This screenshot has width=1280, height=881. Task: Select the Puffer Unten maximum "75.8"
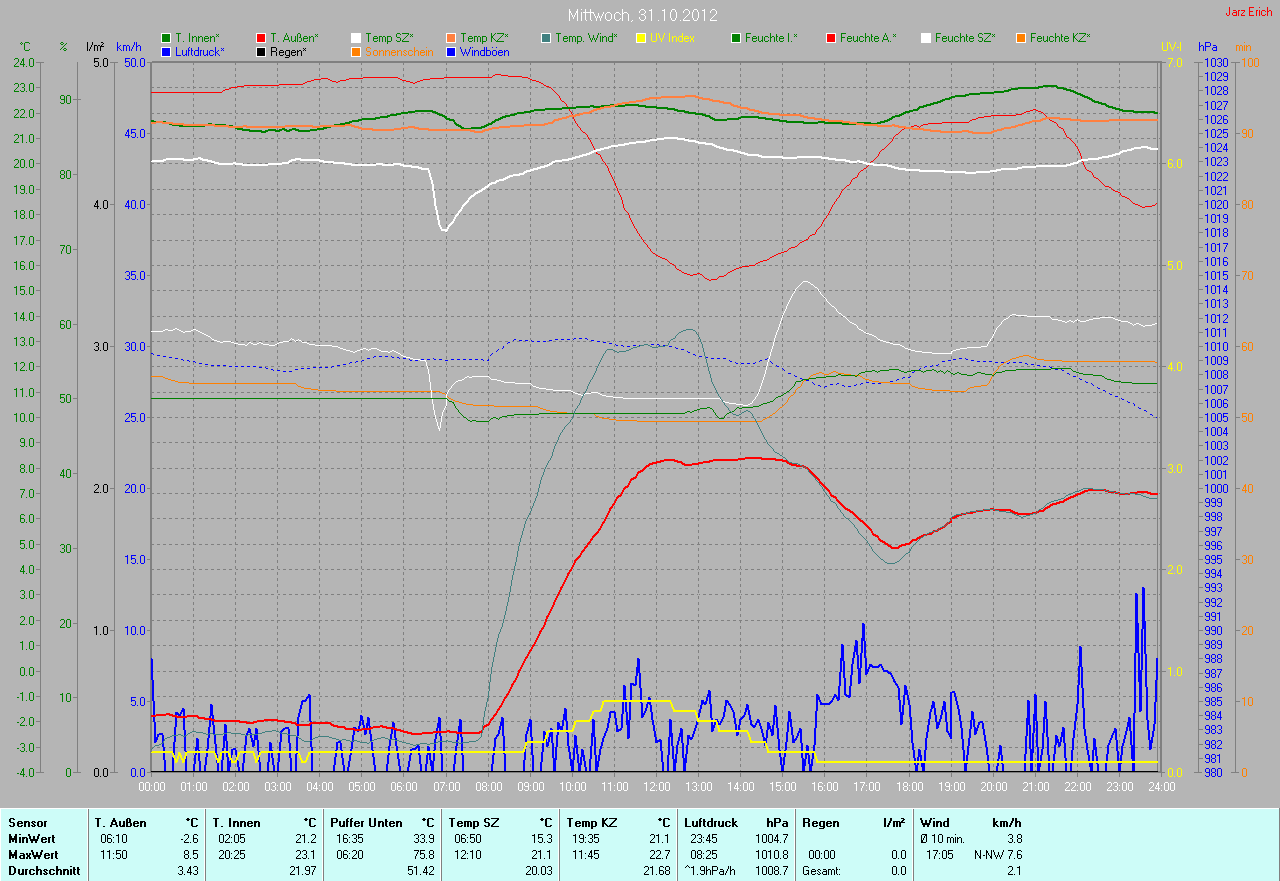pos(424,855)
